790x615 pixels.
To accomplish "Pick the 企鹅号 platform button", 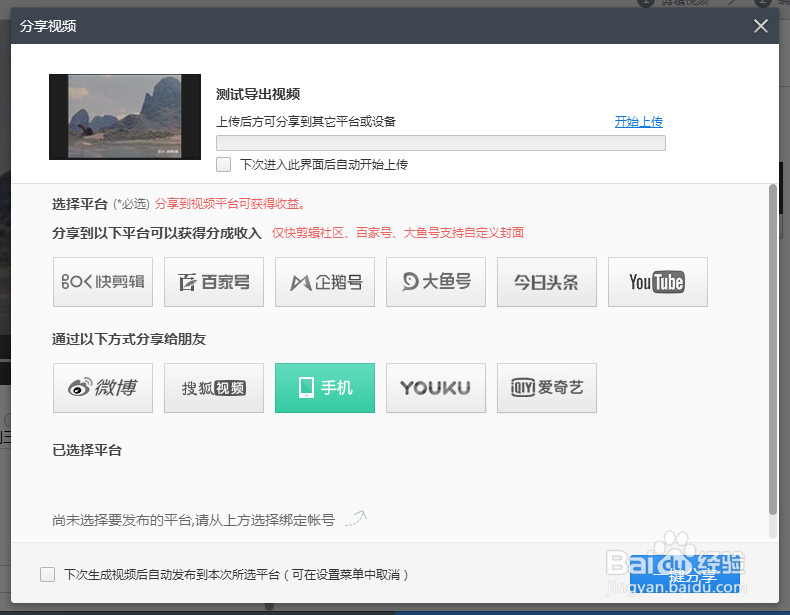I will (x=325, y=282).
